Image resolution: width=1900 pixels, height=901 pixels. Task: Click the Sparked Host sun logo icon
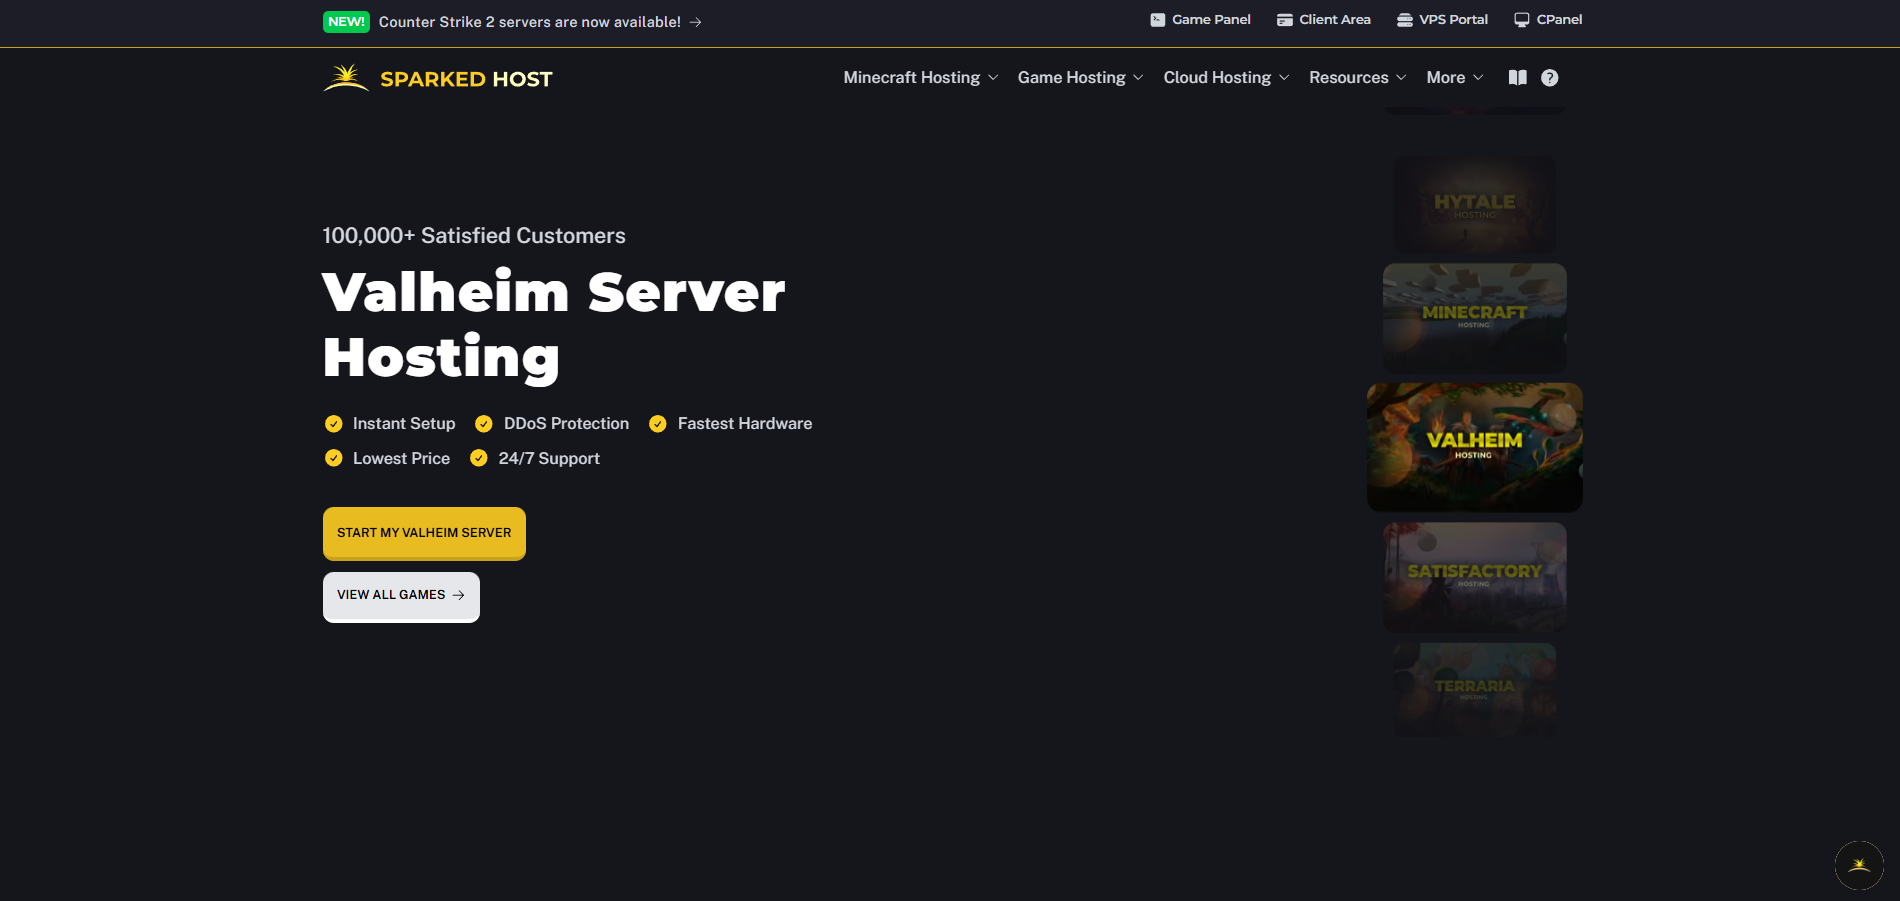pyautogui.click(x=346, y=78)
